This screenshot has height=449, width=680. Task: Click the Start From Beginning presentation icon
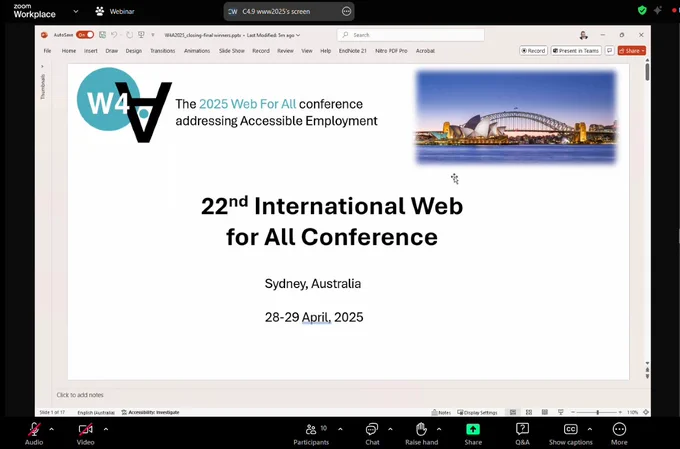pos(141,35)
